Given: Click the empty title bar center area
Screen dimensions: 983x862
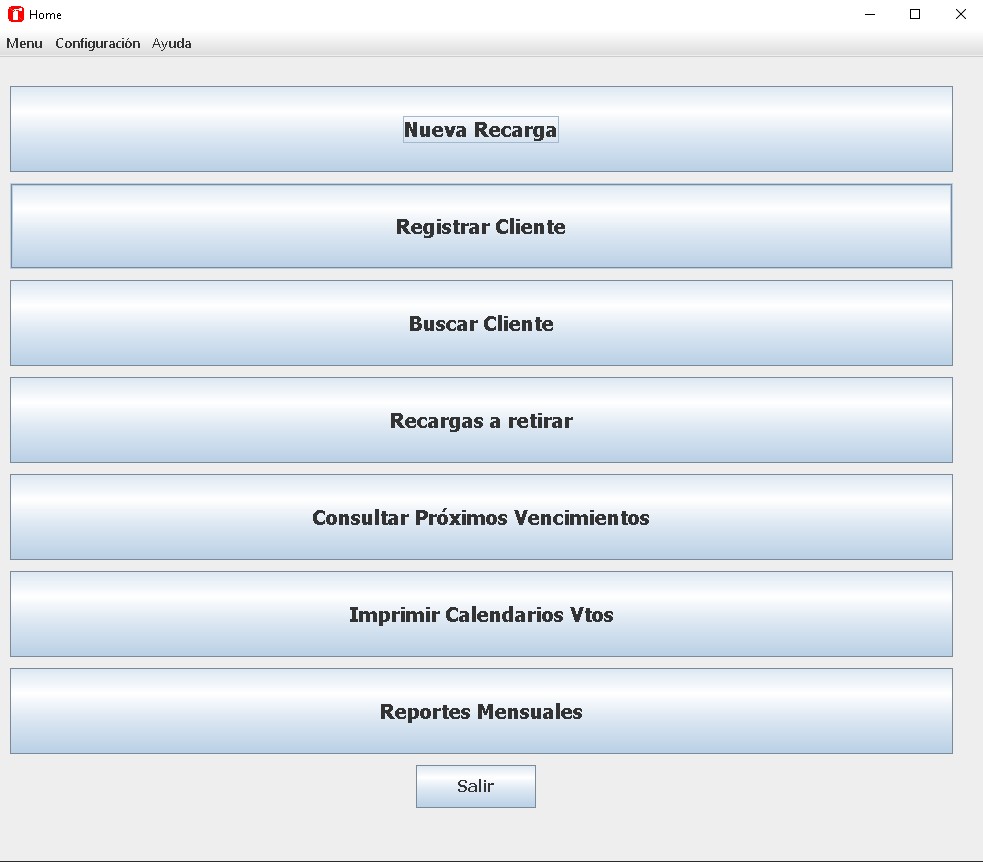Looking at the screenshot, I should pos(450,15).
